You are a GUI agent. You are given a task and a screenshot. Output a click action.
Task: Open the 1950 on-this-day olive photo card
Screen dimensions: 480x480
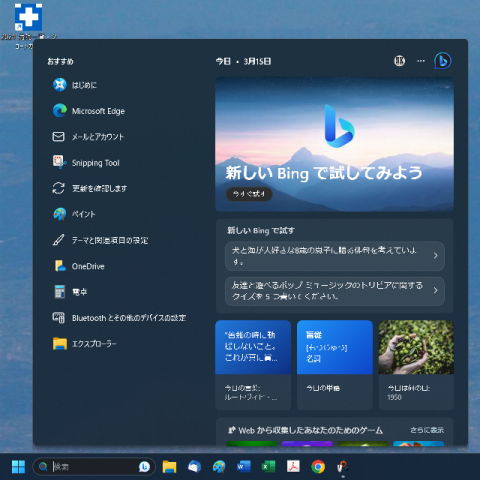coord(416,365)
